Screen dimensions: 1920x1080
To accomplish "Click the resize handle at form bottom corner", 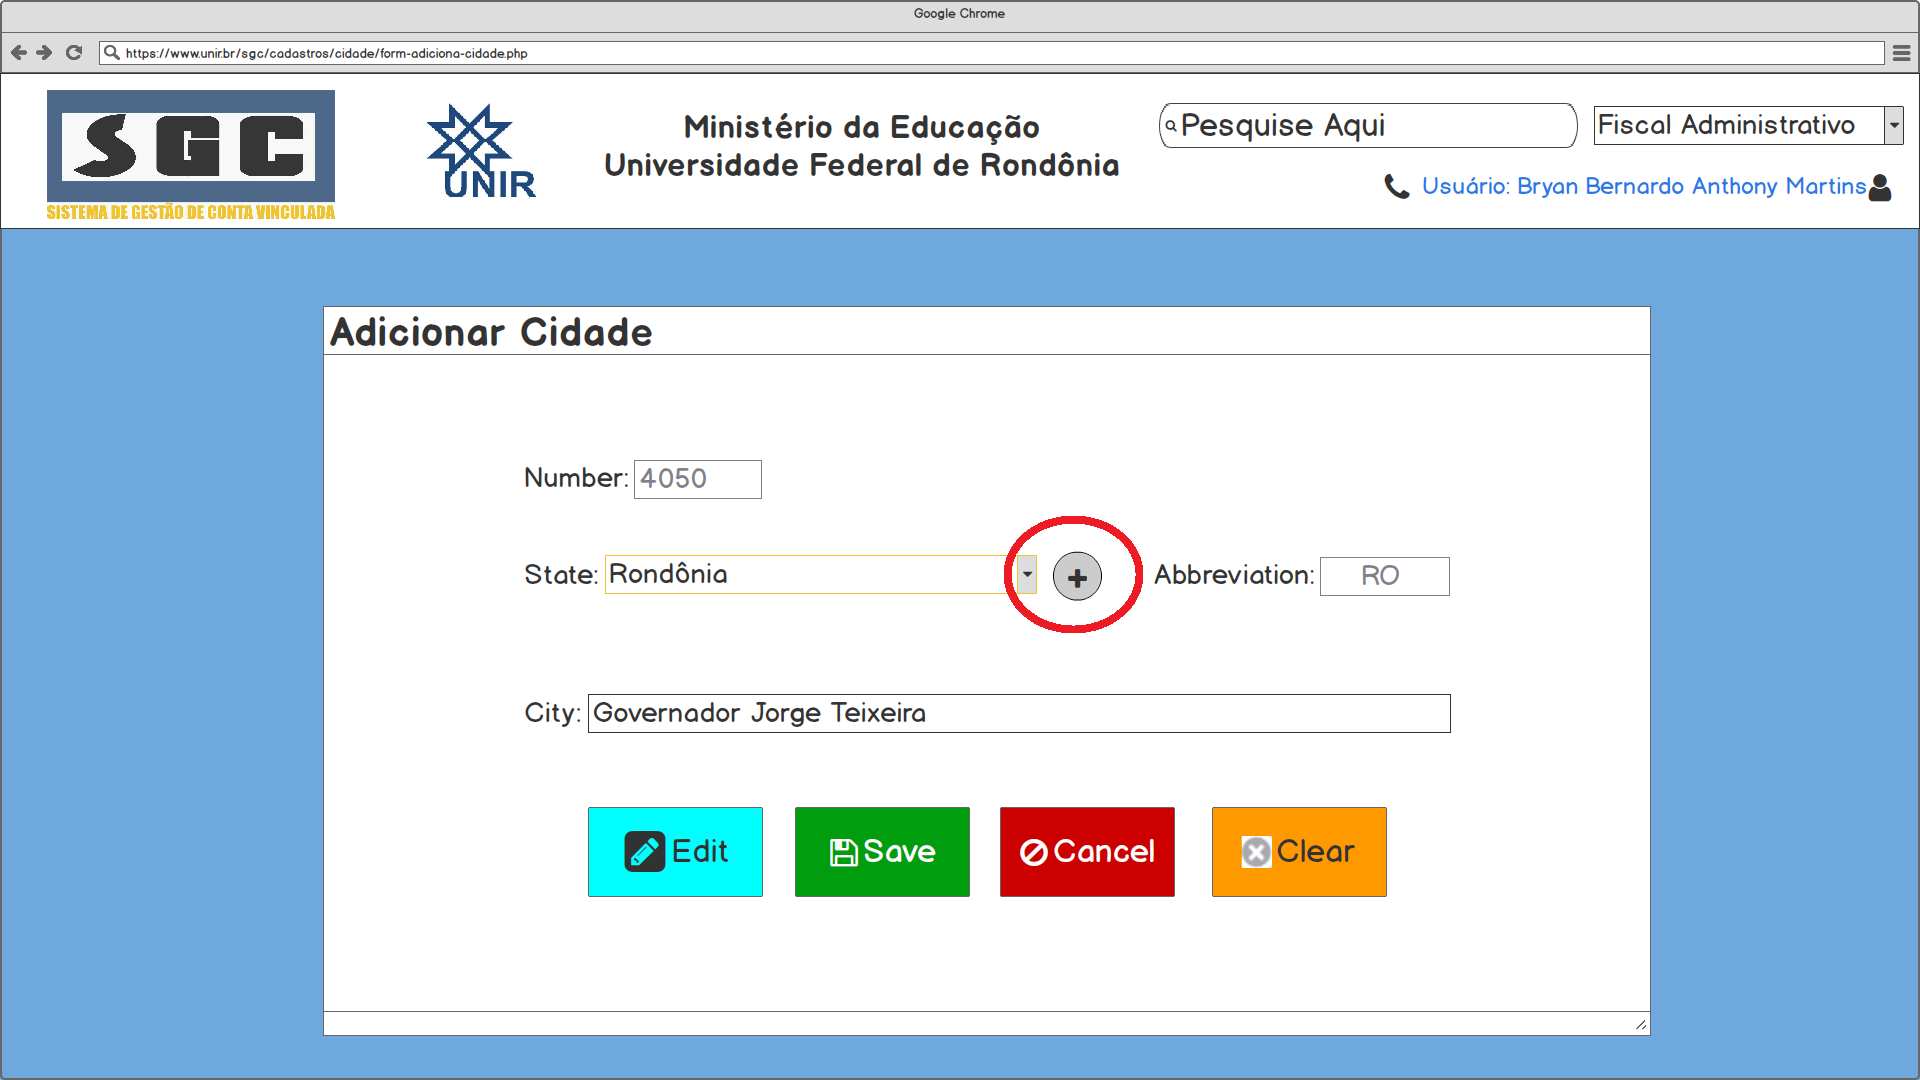I will (x=1639, y=1023).
